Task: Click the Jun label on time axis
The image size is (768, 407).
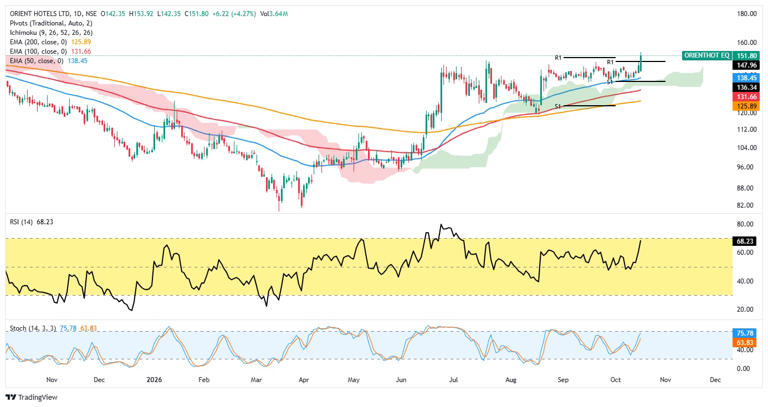Action: click(x=401, y=380)
